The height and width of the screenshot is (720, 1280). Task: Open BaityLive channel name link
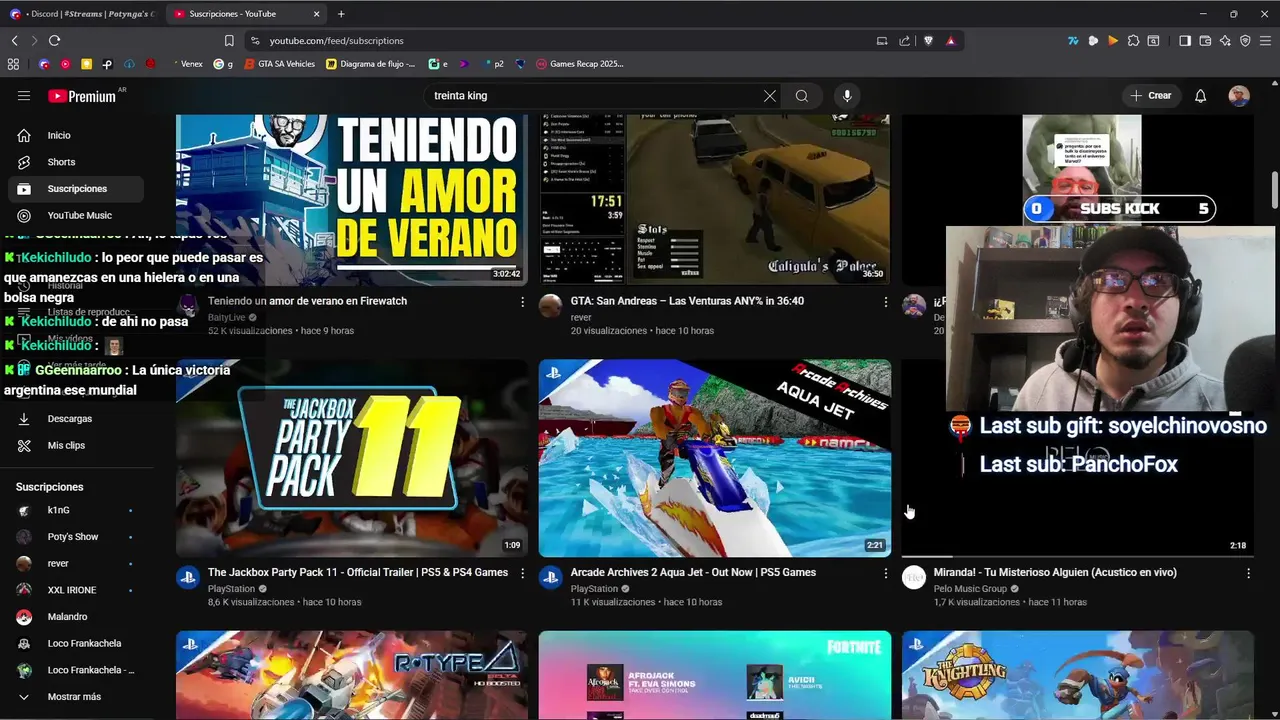pyautogui.click(x=227, y=318)
